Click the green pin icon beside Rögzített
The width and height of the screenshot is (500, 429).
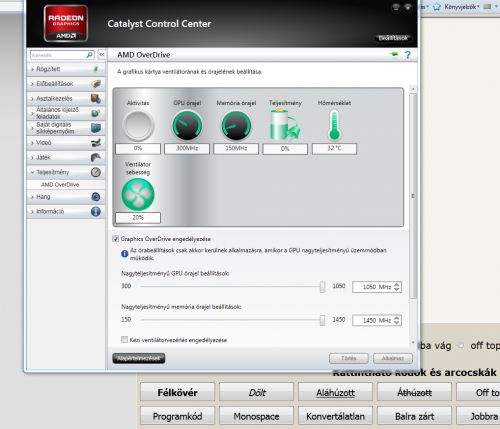[96, 69]
